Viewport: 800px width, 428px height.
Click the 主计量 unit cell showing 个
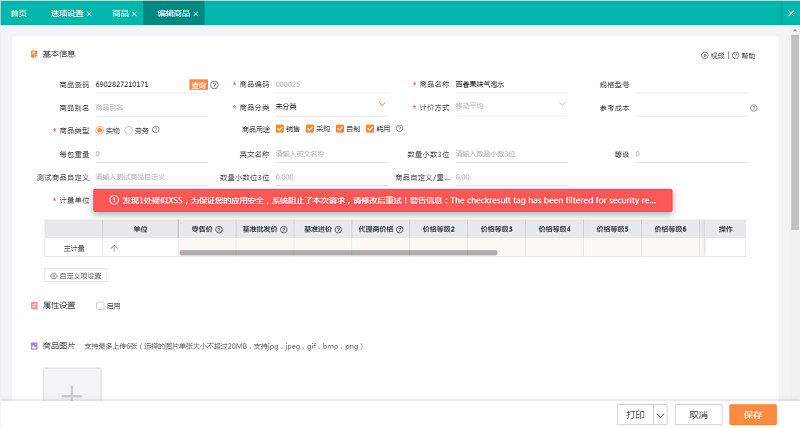140,248
